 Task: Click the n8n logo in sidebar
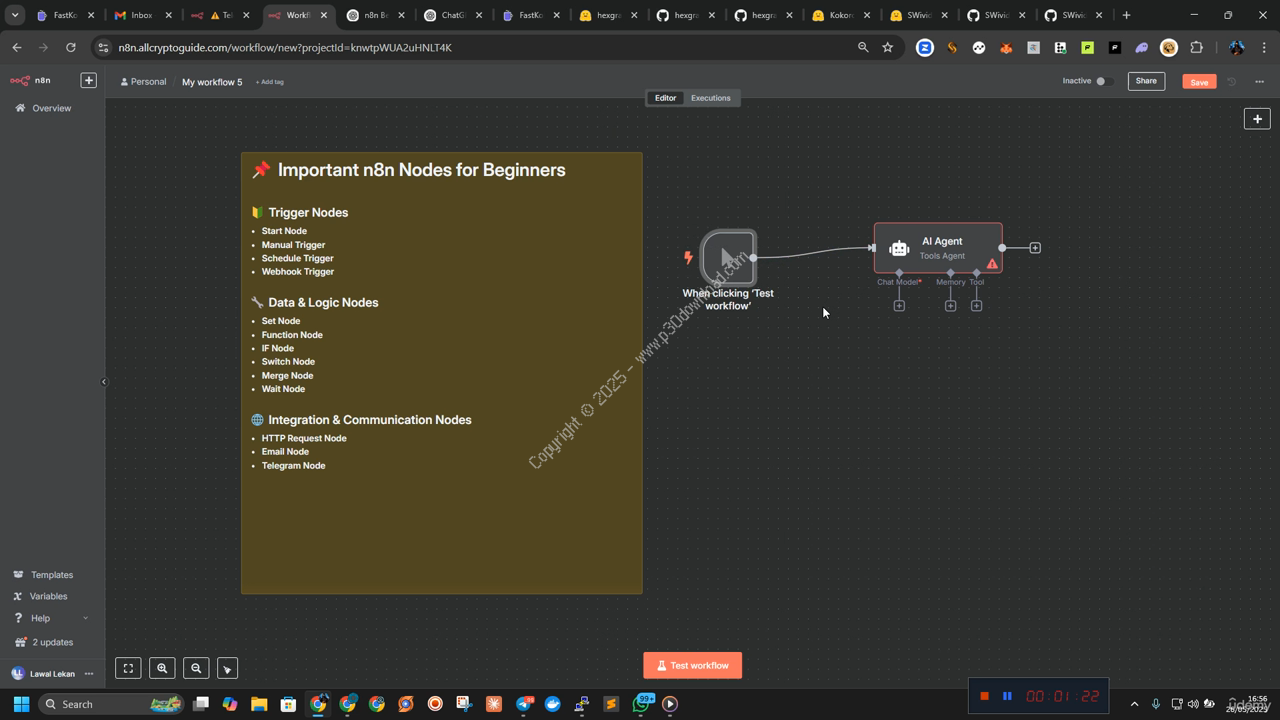click(x=30, y=80)
